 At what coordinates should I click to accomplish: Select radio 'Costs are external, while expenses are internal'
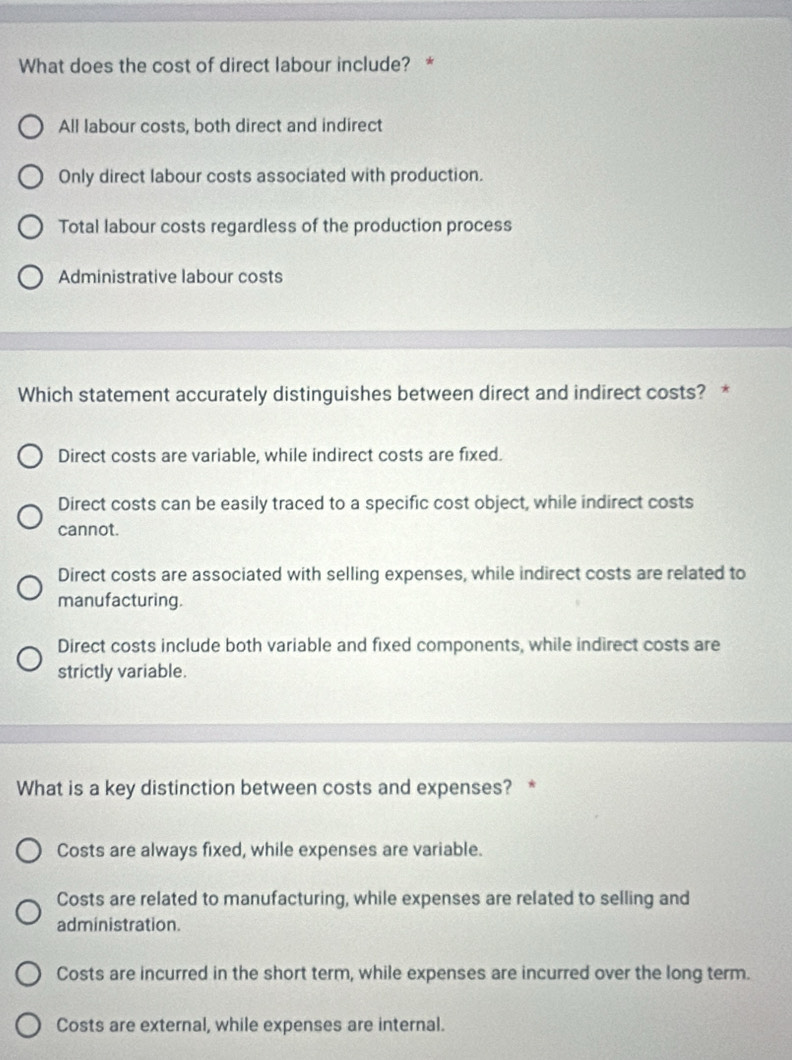(31, 1025)
